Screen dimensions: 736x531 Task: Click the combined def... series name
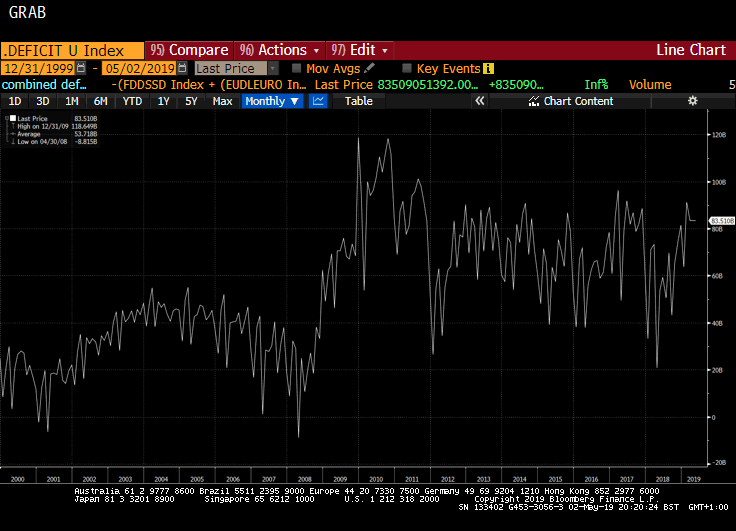point(44,85)
